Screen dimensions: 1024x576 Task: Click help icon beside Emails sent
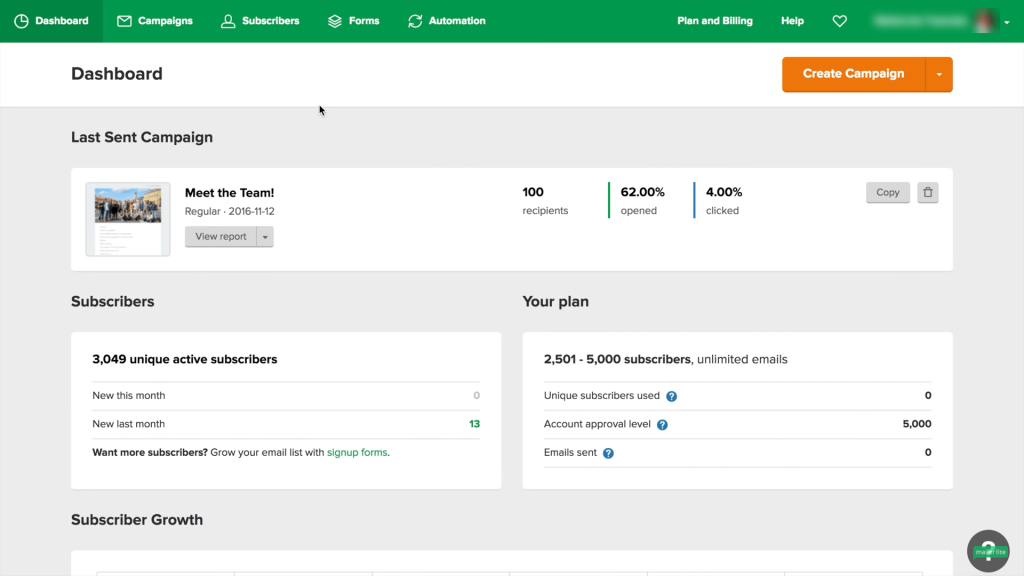(608, 453)
